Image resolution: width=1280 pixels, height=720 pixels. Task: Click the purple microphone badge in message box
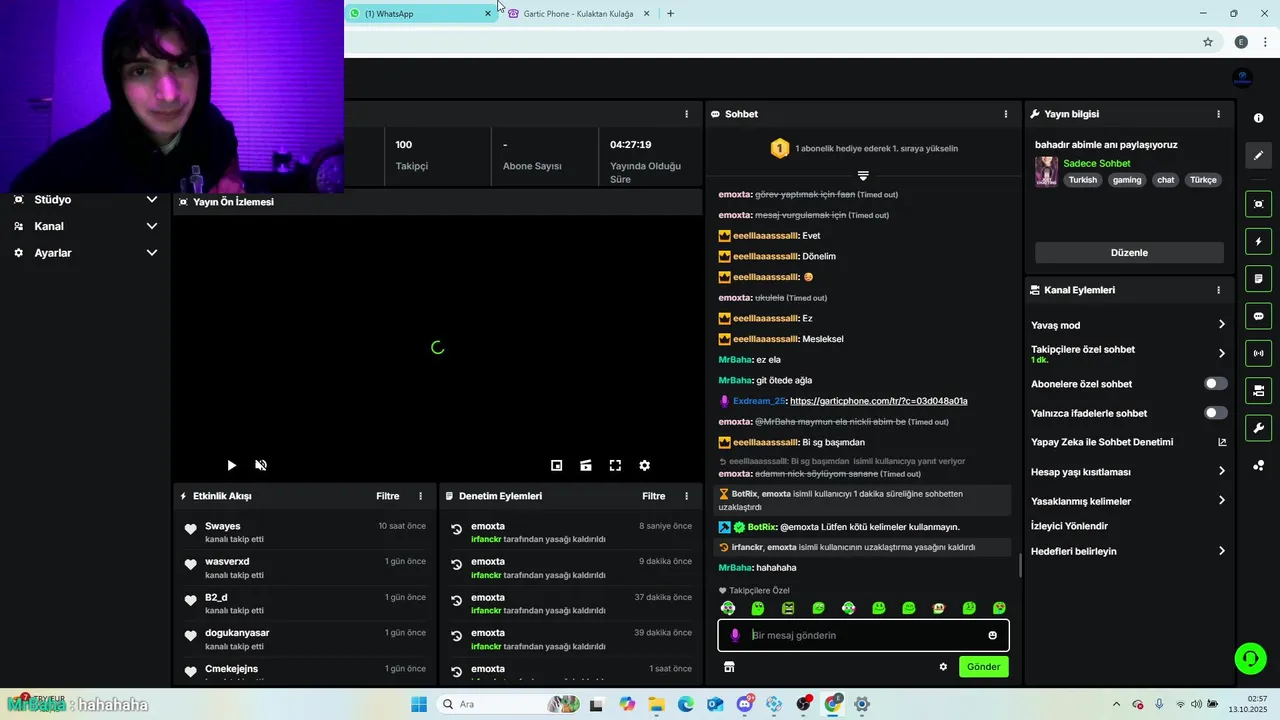click(x=735, y=635)
